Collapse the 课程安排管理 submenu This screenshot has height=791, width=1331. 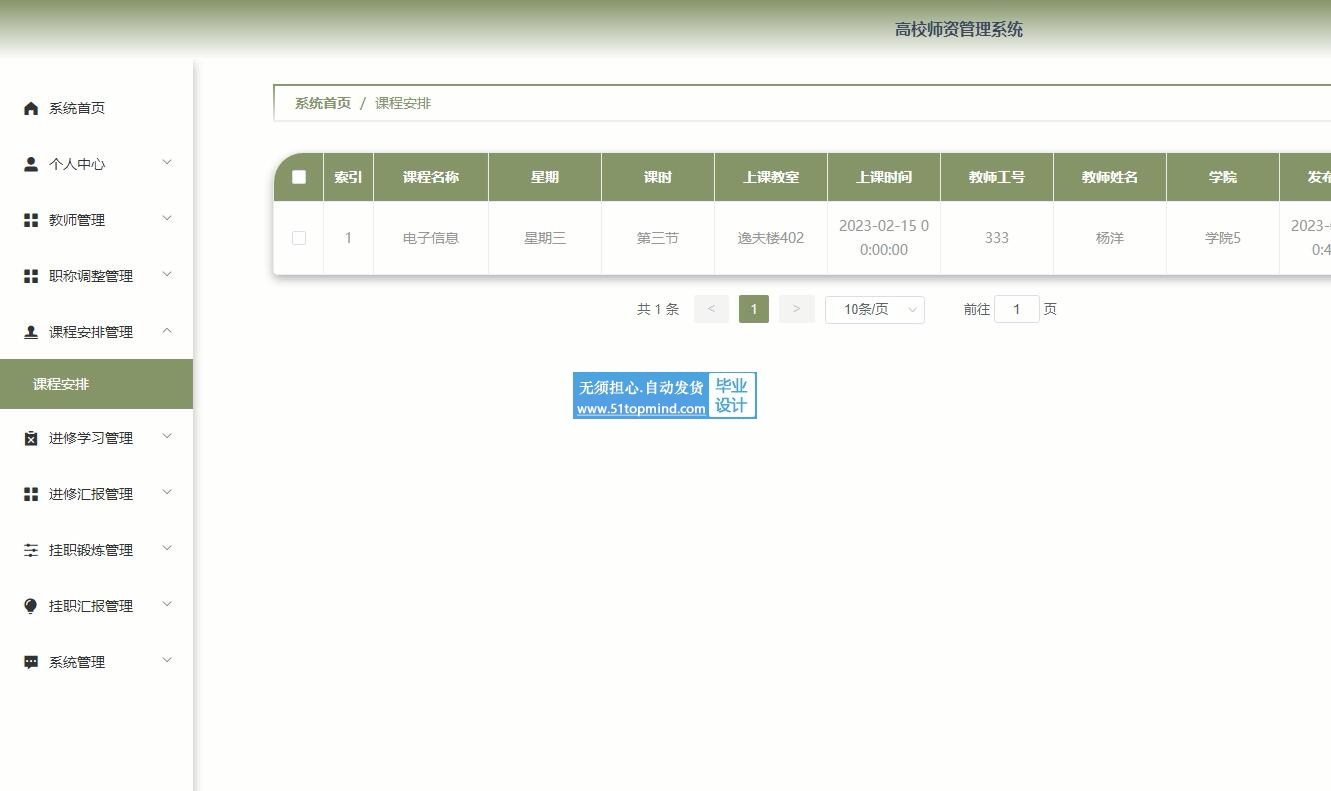point(167,331)
